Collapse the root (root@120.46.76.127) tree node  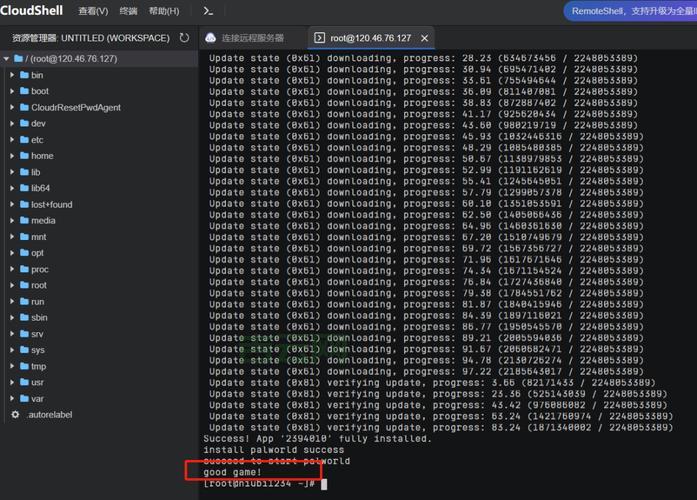[x=6, y=59]
